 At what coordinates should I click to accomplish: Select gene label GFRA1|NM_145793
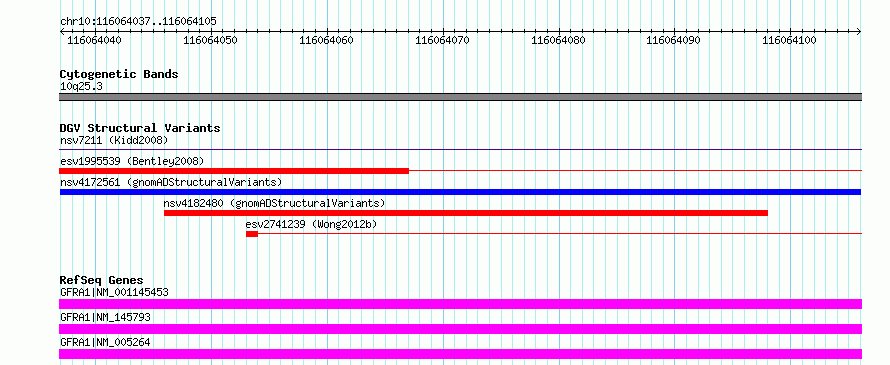click(105, 317)
